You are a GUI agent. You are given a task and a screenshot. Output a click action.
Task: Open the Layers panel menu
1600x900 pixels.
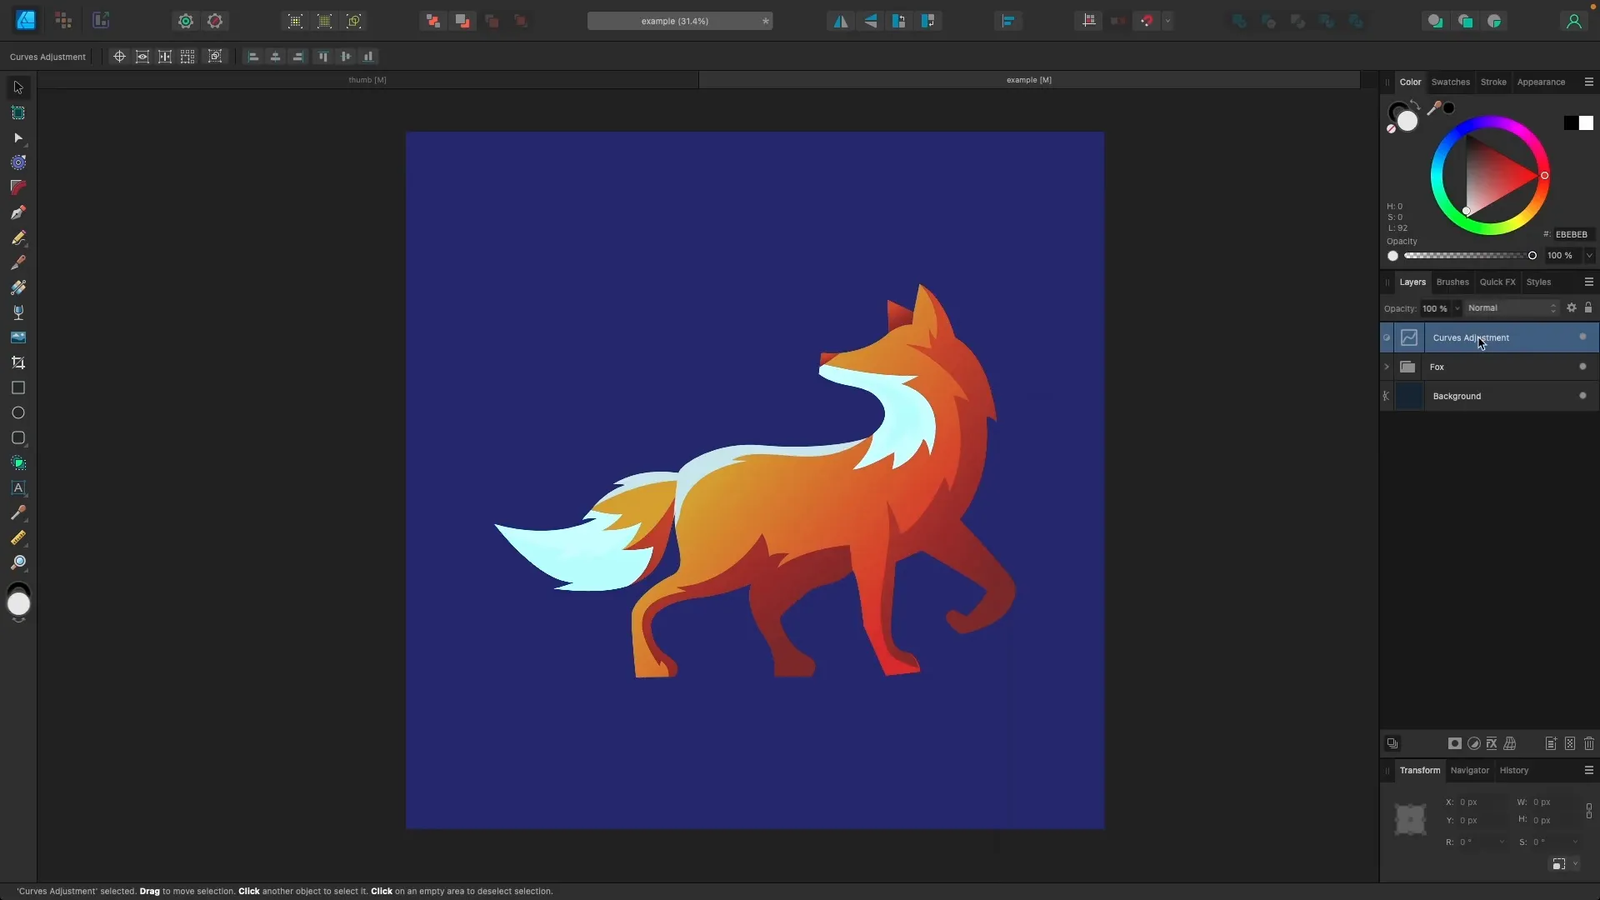1589,282
